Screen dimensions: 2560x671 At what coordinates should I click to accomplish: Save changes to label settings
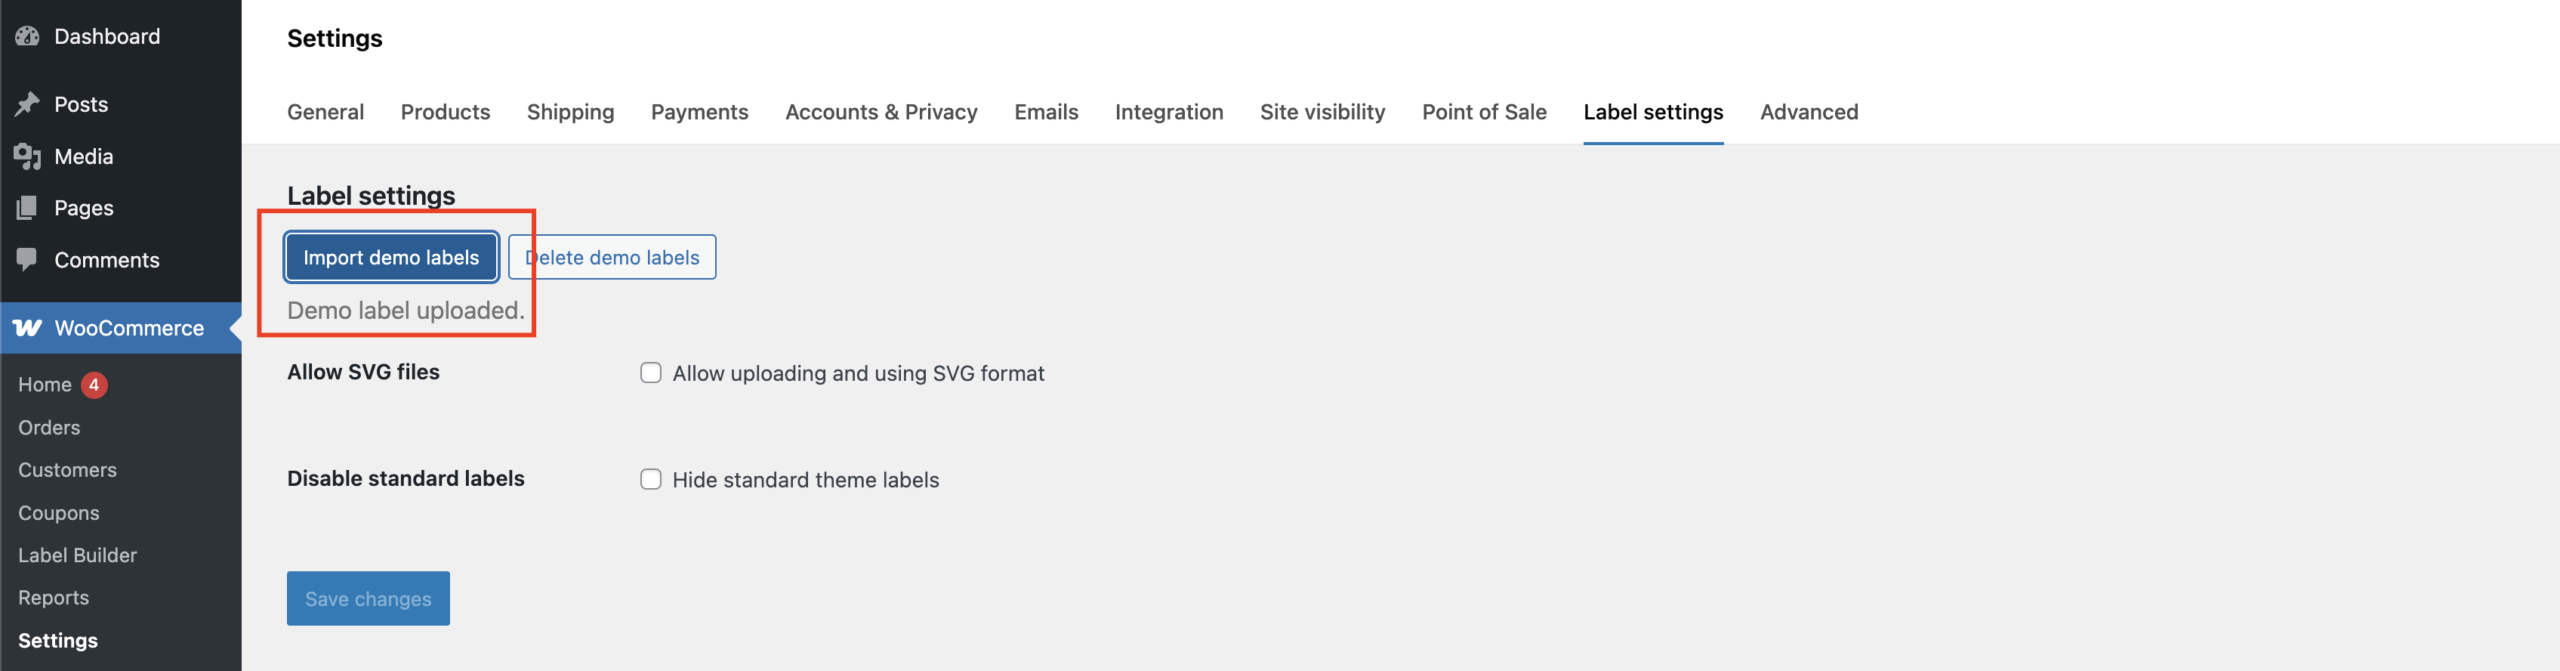[x=368, y=598]
